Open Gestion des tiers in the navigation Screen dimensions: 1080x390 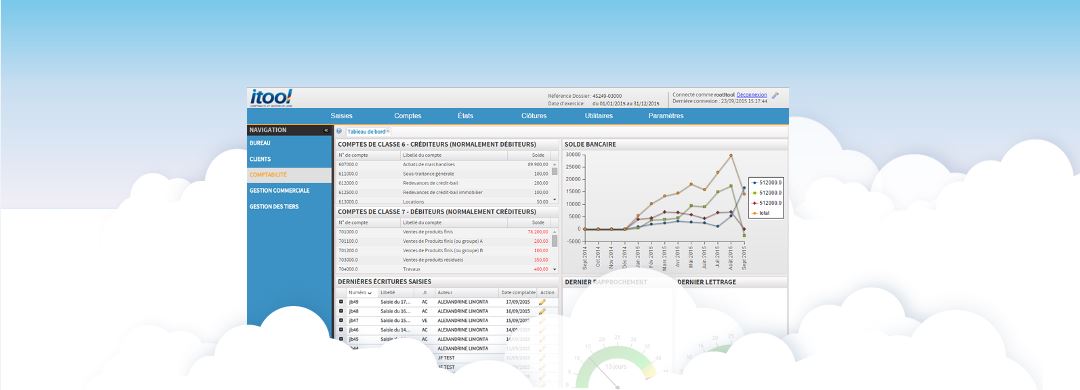point(289,206)
